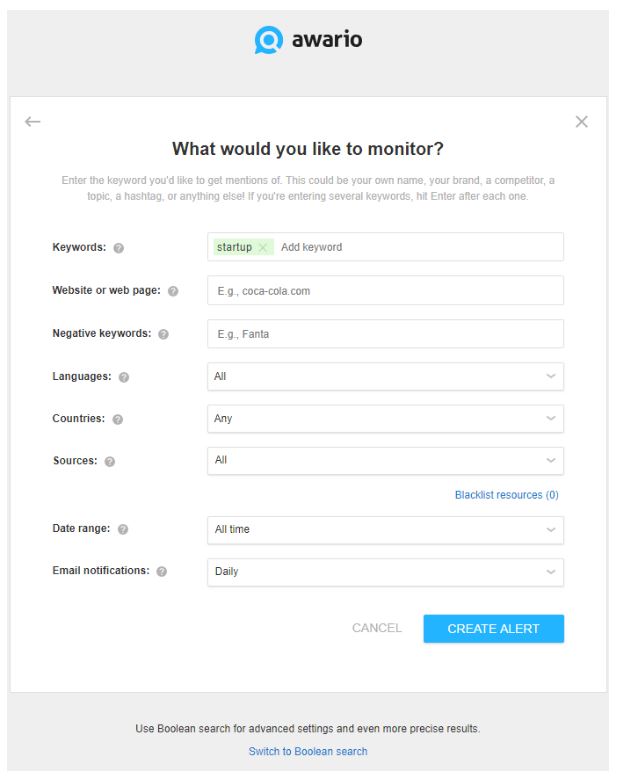
Task: Open Switch to Boolean search link
Action: (x=308, y=751)
